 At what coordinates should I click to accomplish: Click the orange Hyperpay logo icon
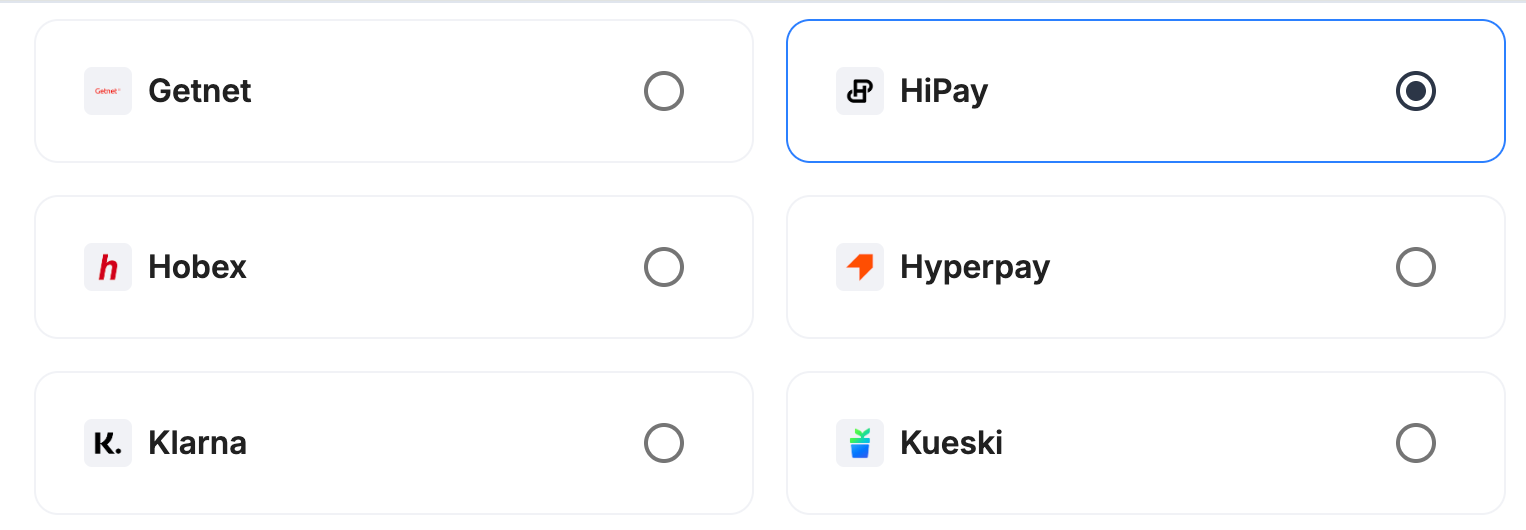(x=860, y=267)
